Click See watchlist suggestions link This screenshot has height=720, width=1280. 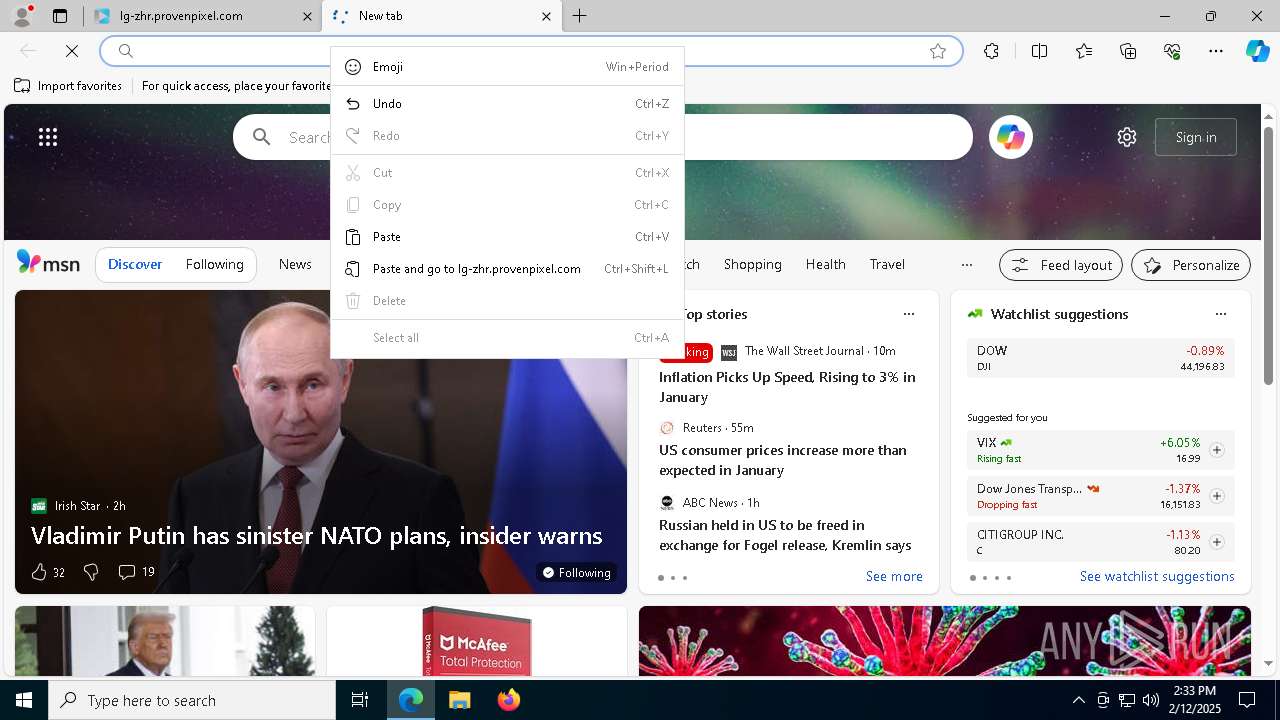click(x=1157, y=577)
